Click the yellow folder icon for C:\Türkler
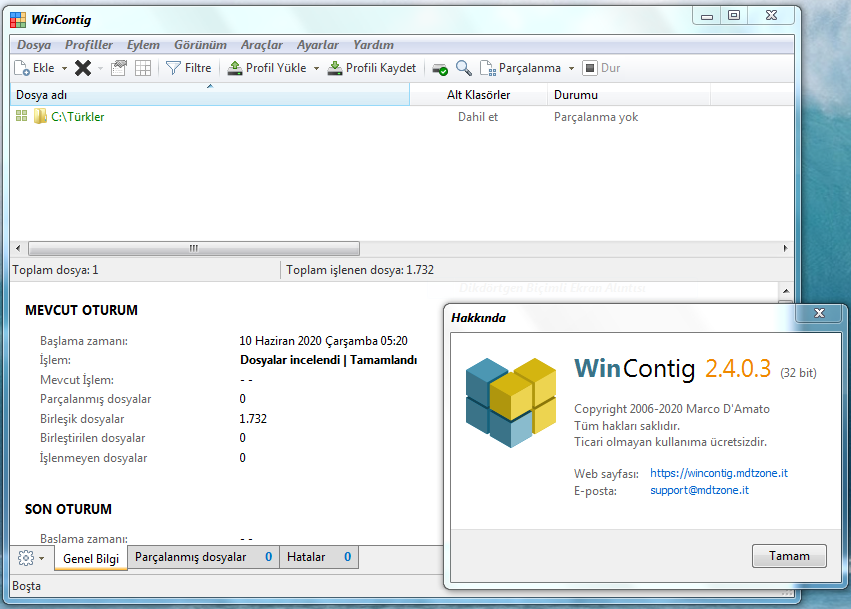 pos(40,117)
